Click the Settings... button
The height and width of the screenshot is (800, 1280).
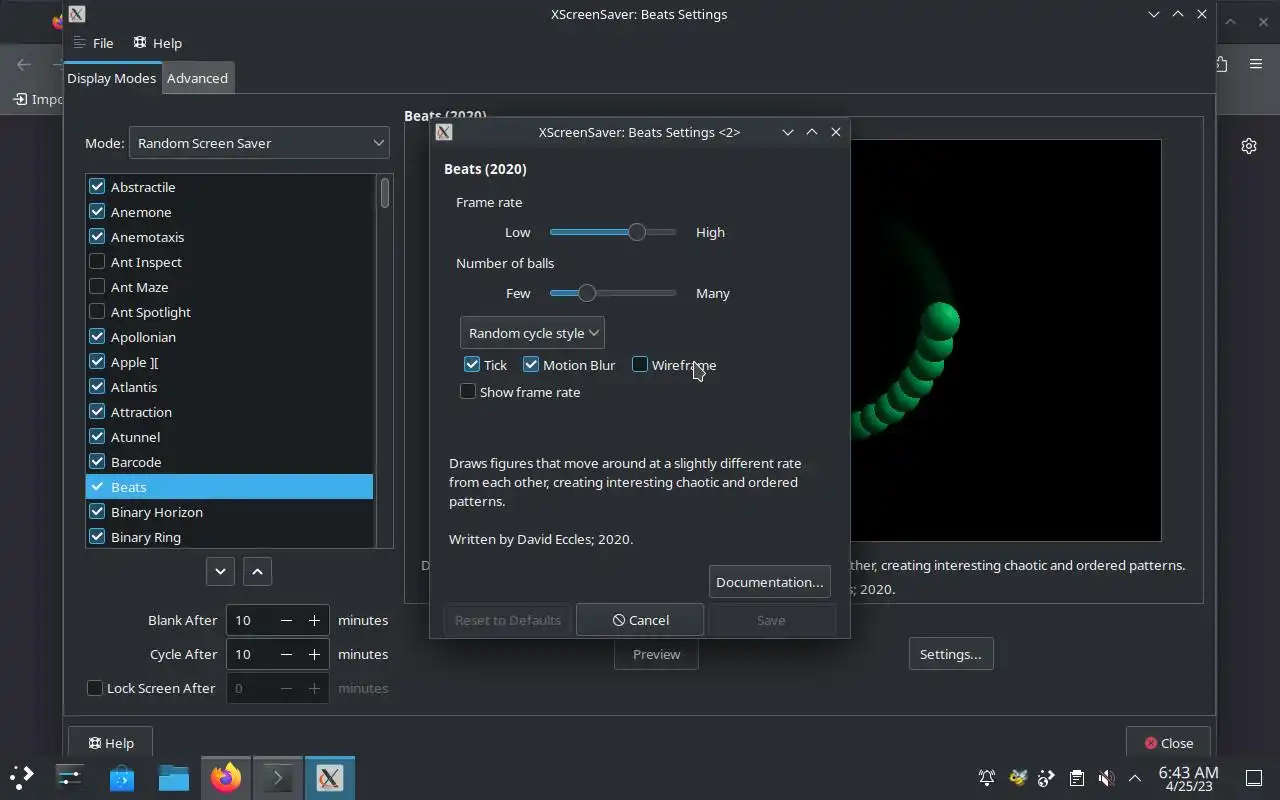950,654
